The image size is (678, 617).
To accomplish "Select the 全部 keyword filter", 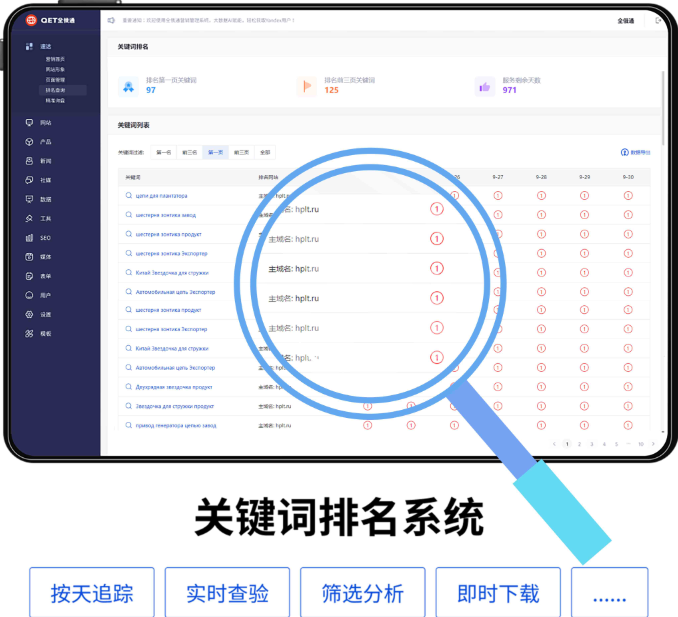I will pos(265,153).
